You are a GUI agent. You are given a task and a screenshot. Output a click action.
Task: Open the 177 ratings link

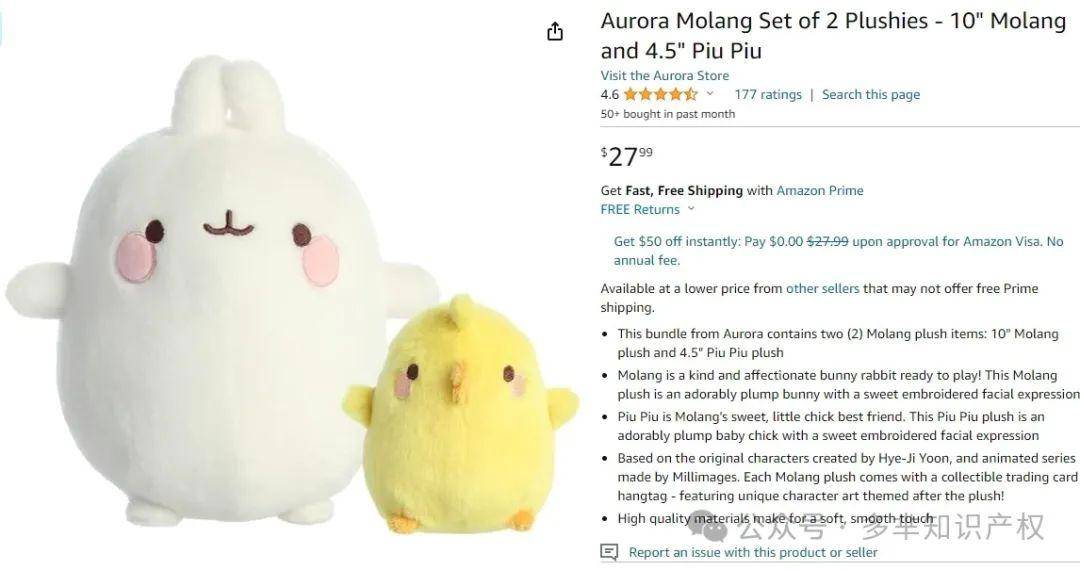click(768, 94)
